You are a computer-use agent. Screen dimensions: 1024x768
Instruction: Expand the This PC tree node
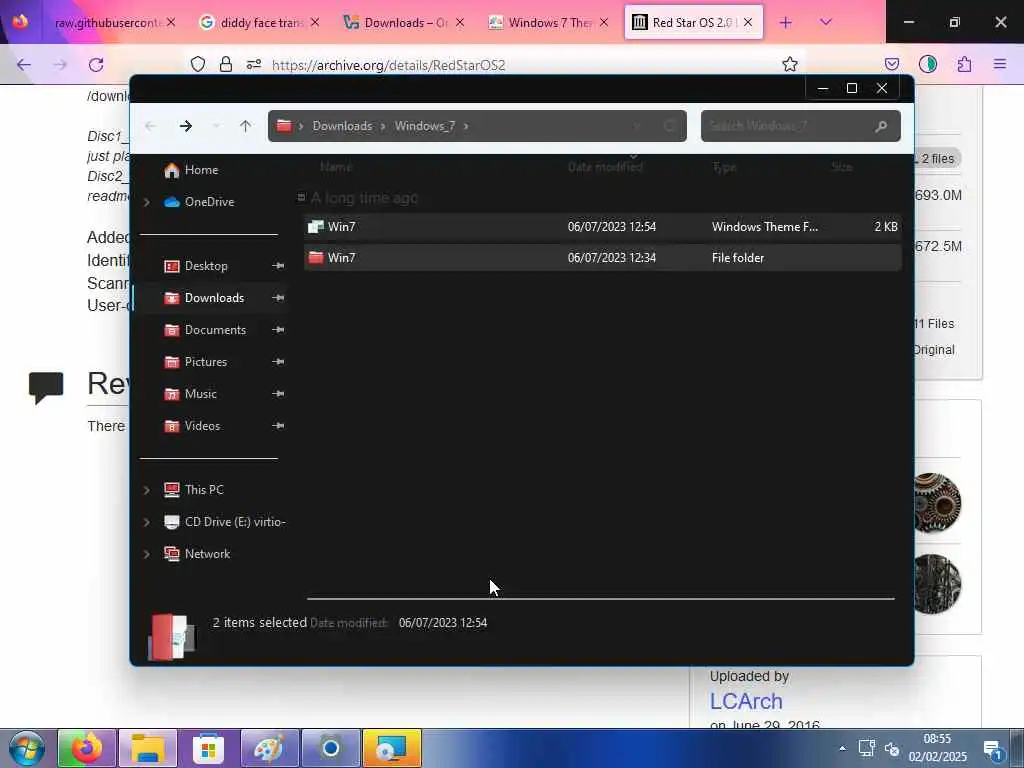click(x=147, y=490)
